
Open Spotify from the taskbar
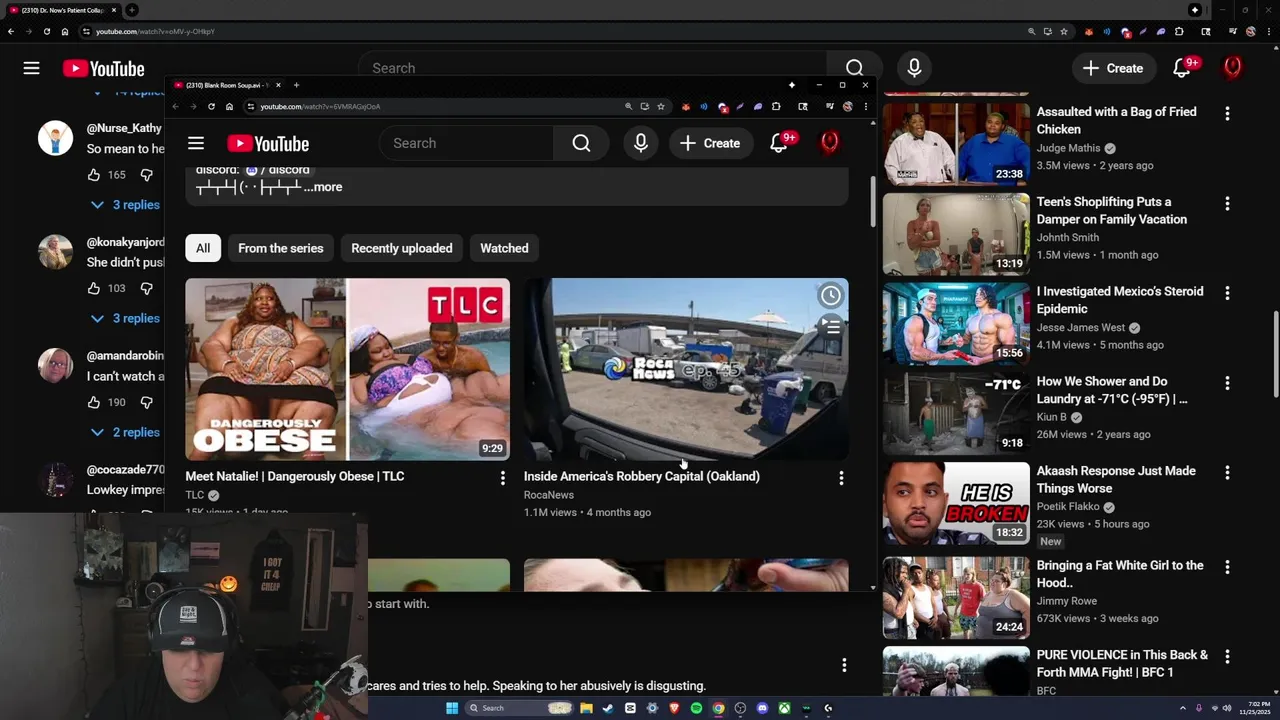coord(696,708)
